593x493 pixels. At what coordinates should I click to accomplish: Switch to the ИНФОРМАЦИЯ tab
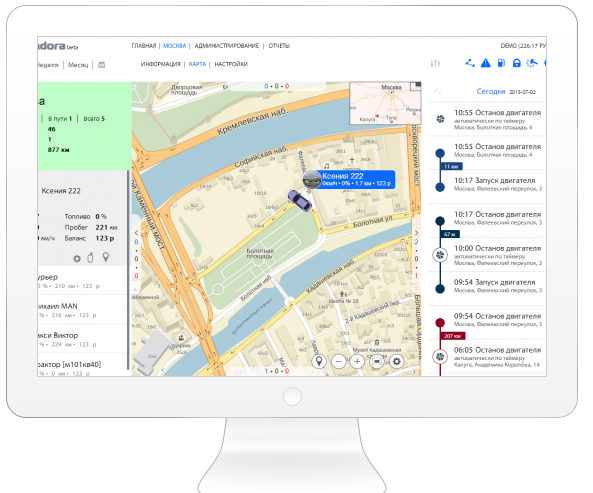[161, 64]
